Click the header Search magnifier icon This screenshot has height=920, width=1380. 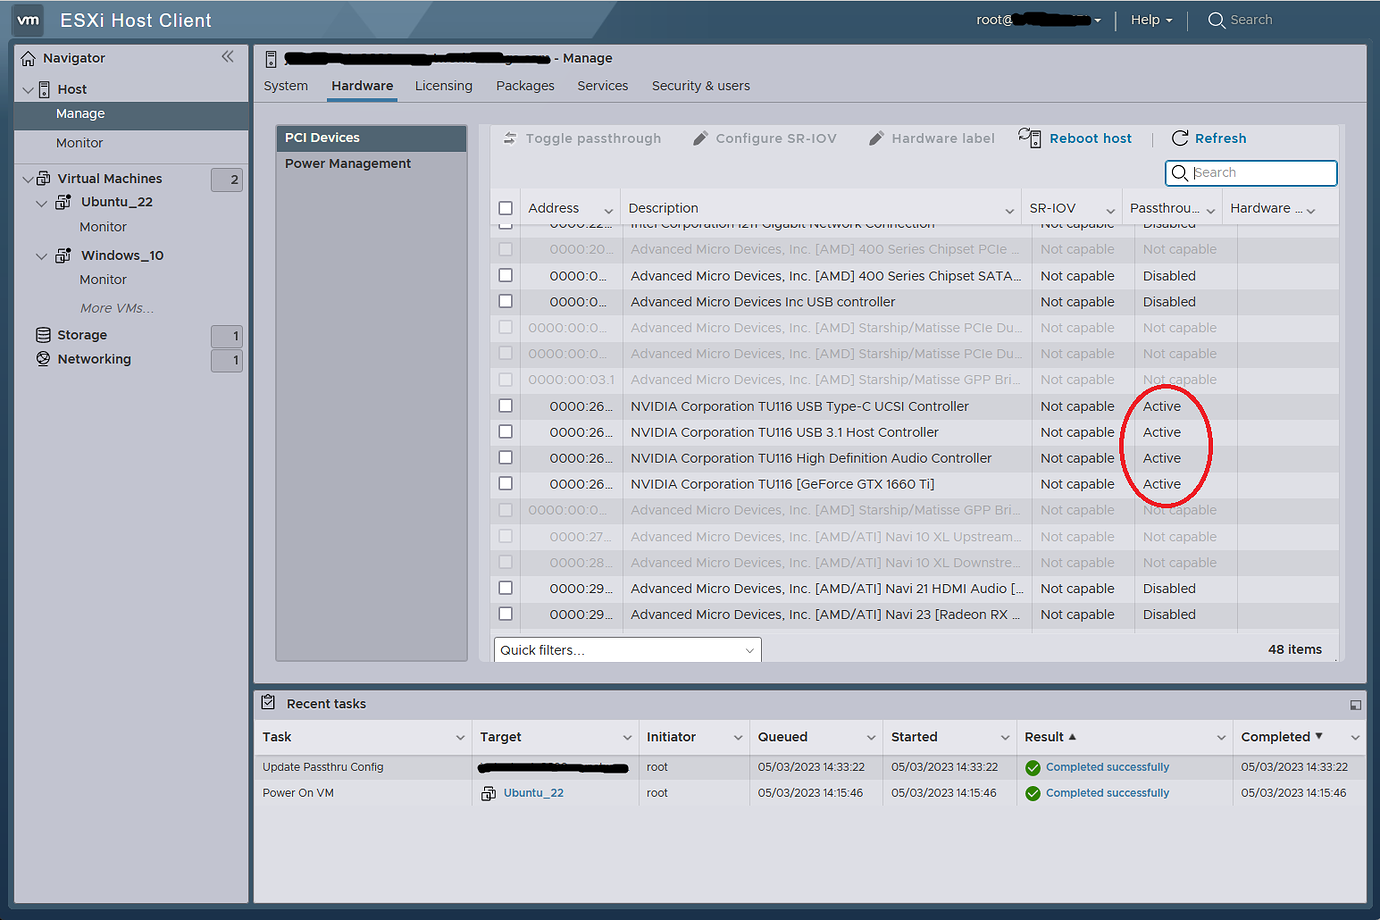point(1217,20)
